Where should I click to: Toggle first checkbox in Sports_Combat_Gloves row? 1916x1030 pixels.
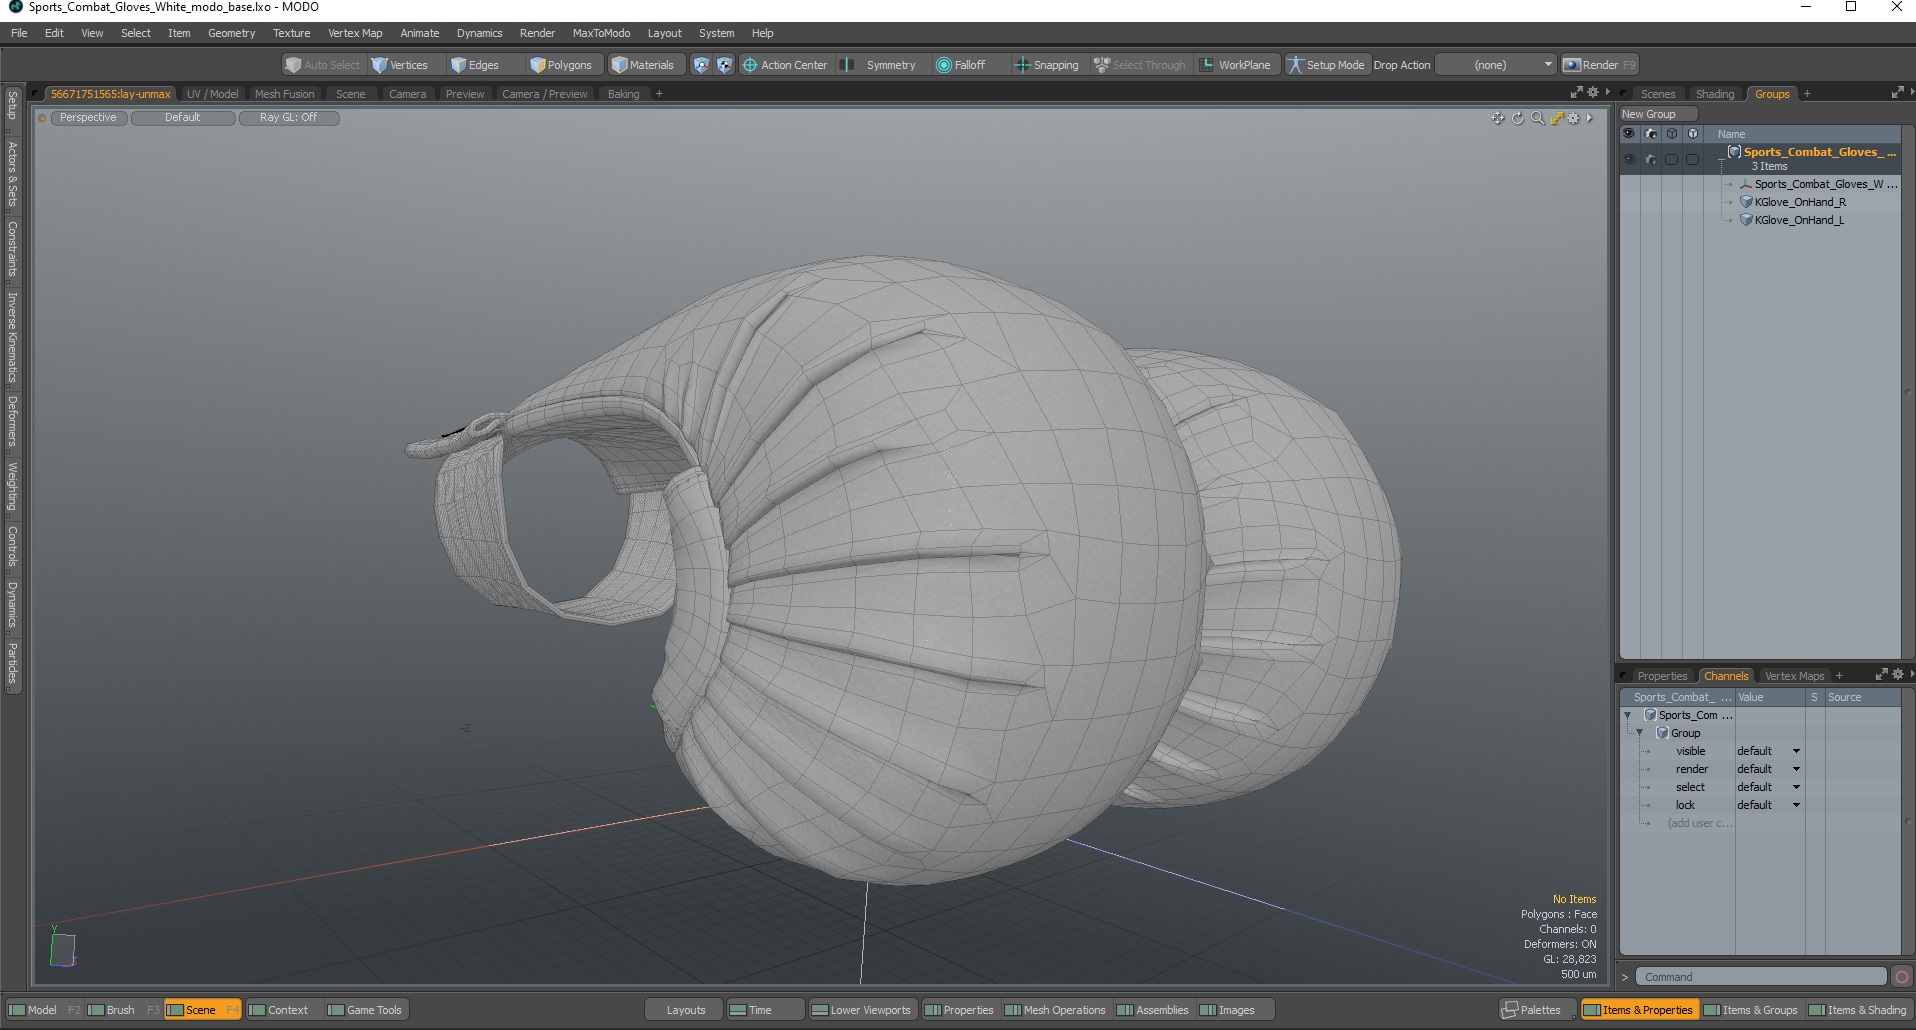(x=1671, y=159)
